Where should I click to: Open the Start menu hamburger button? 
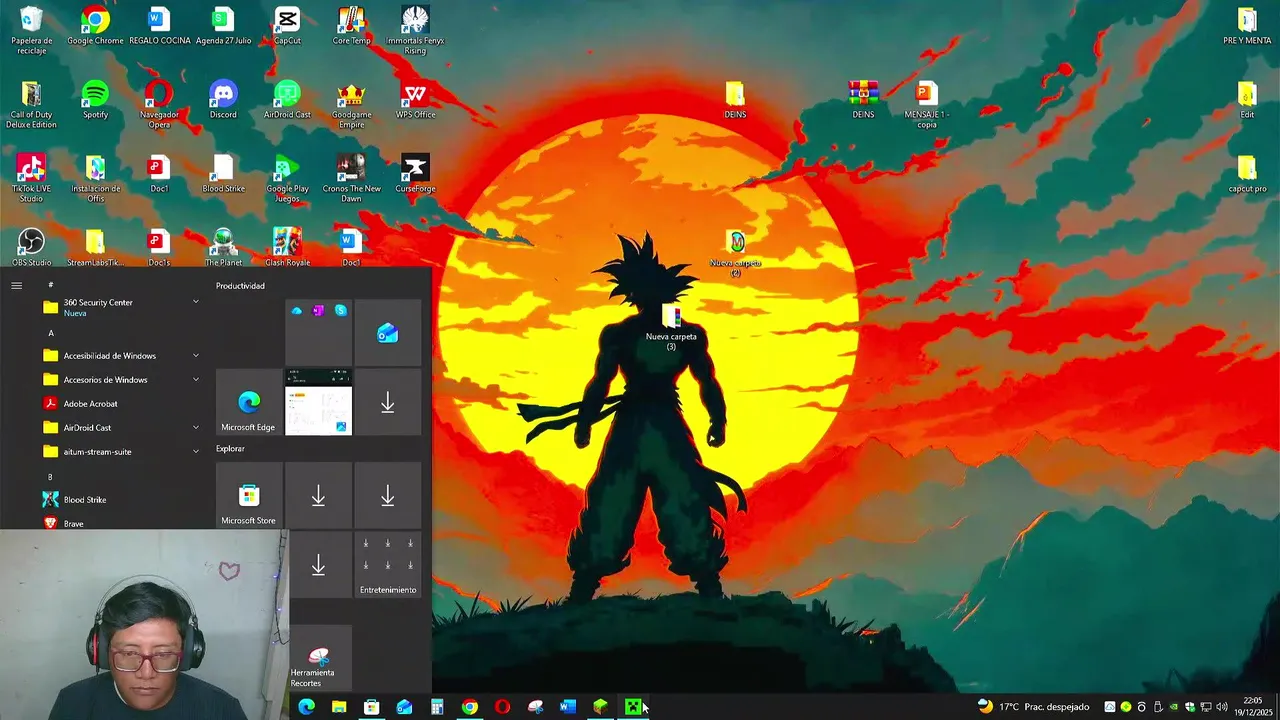(x=16, y=285)
